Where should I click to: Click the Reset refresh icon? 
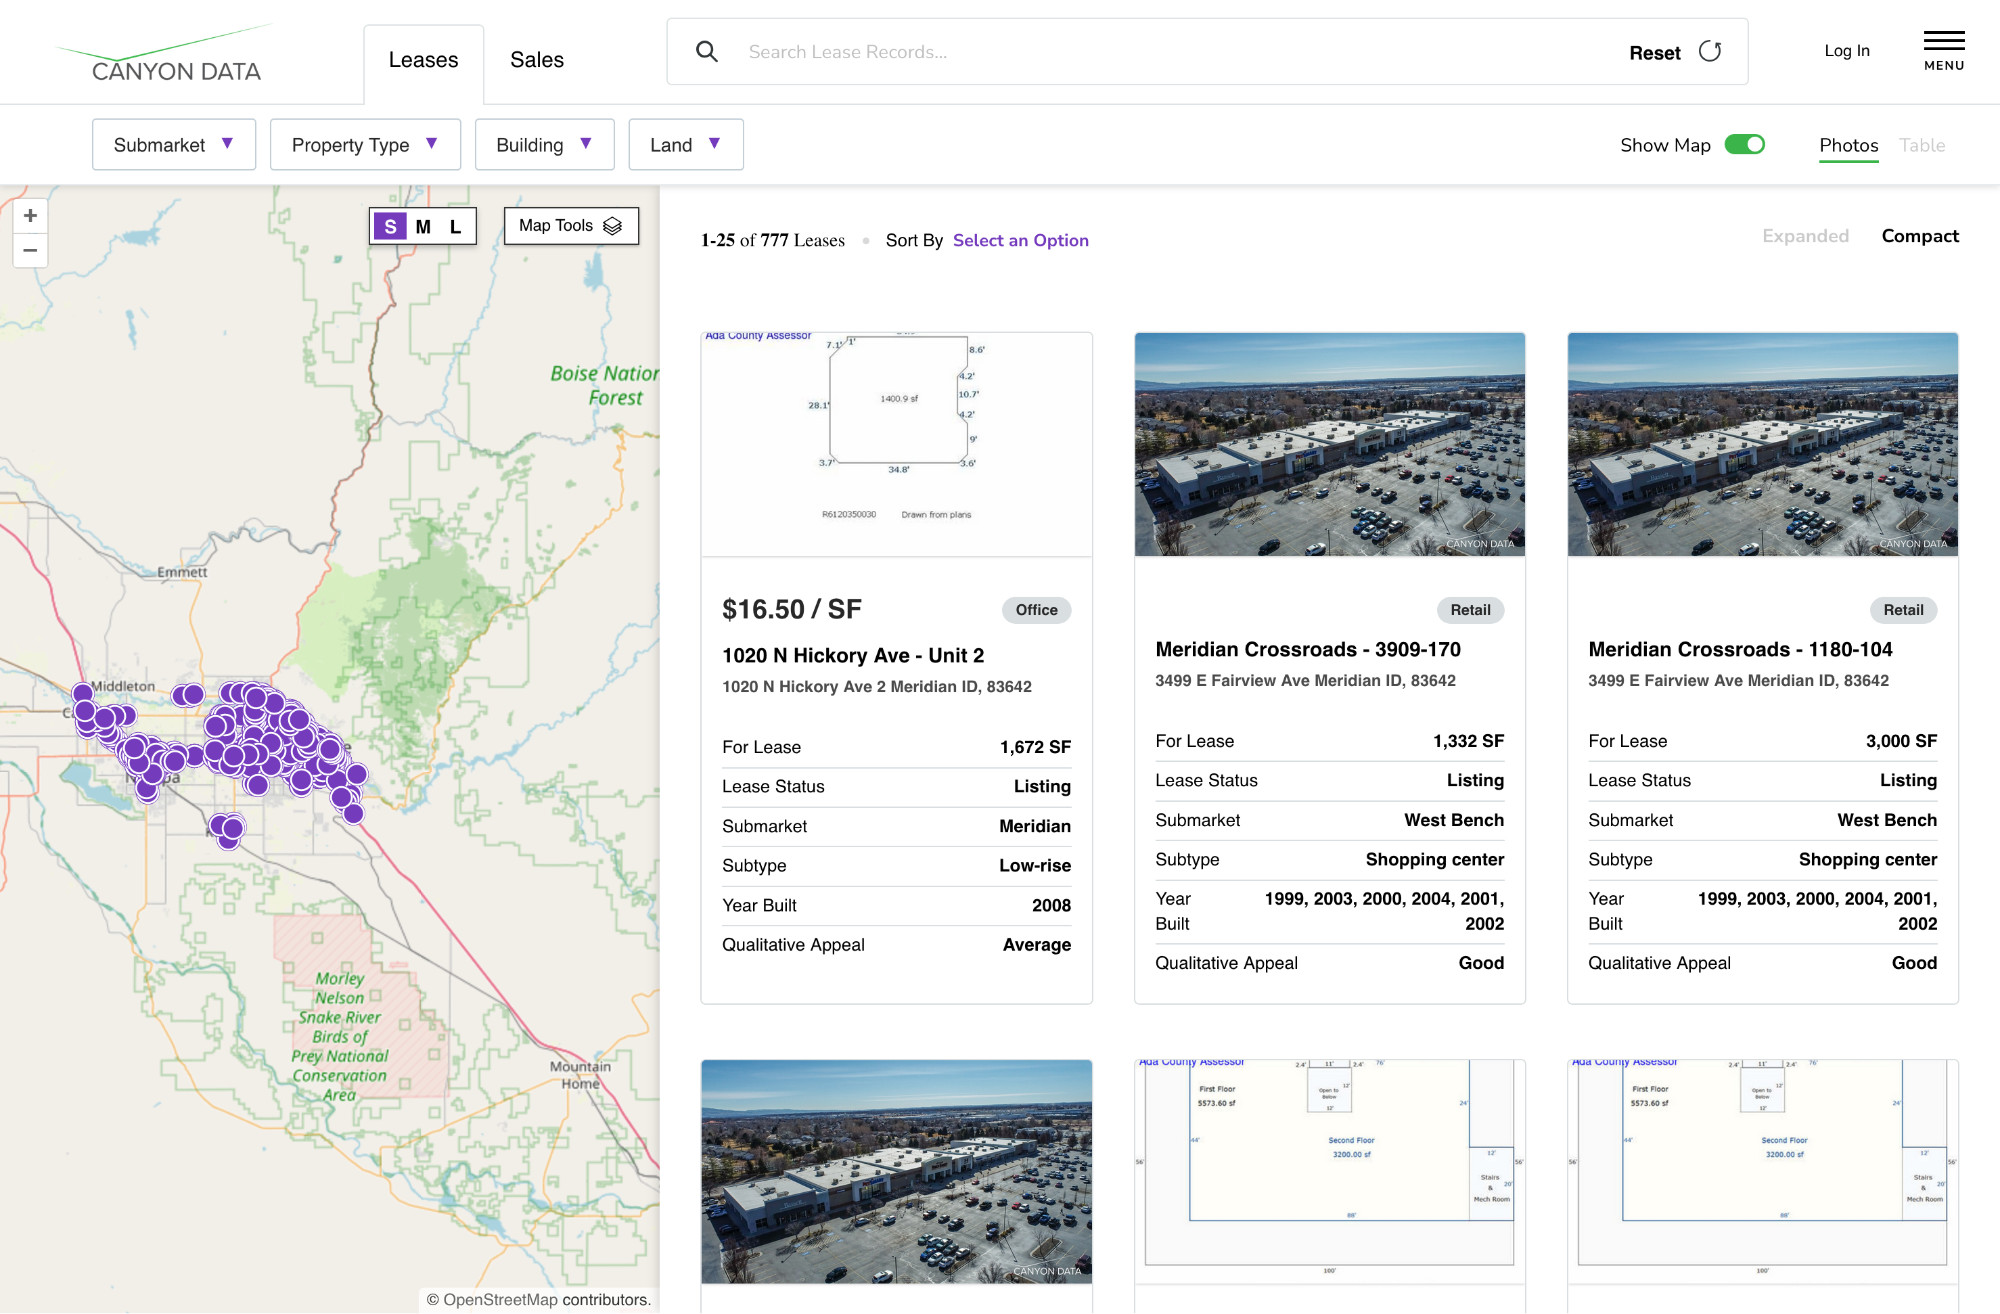click(x=1710, y=51)
